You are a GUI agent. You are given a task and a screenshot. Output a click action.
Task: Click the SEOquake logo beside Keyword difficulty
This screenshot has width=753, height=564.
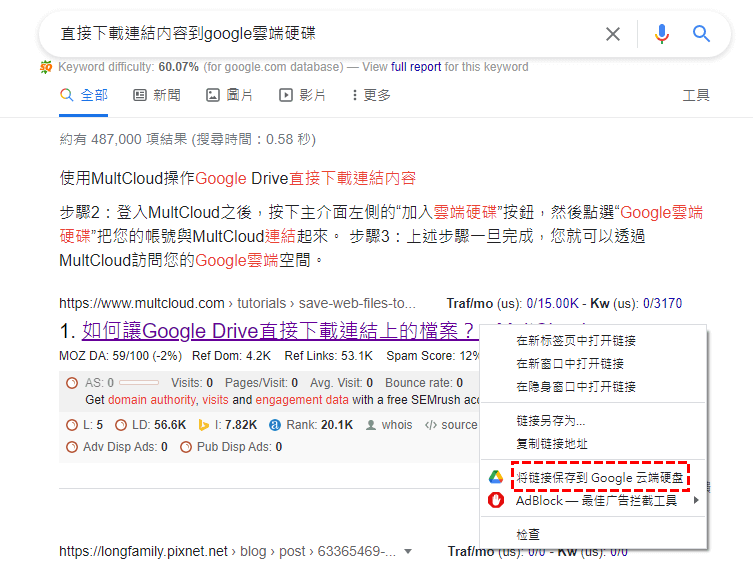46,67
